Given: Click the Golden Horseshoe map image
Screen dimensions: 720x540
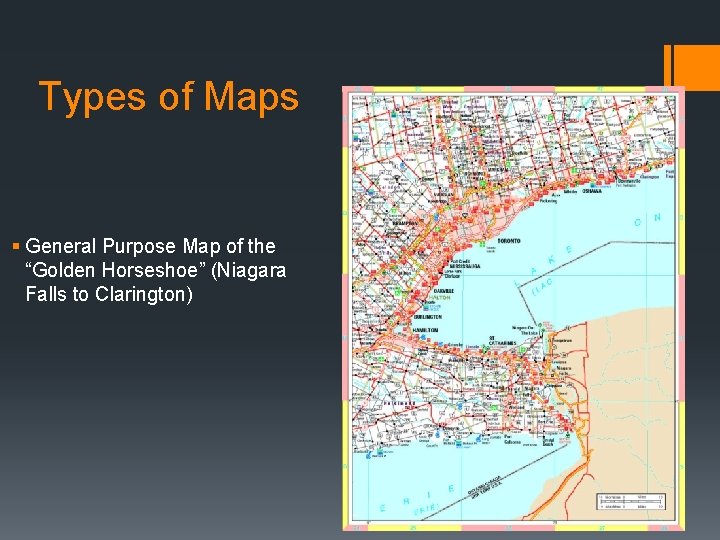Looking at the screenshot, I should [x=513, y=308].
